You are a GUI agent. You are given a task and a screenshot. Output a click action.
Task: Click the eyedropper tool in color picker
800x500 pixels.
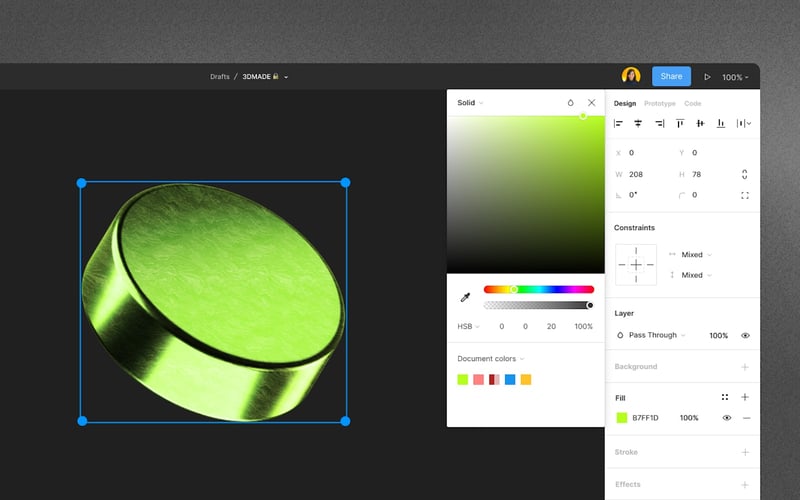coord(465,297)
